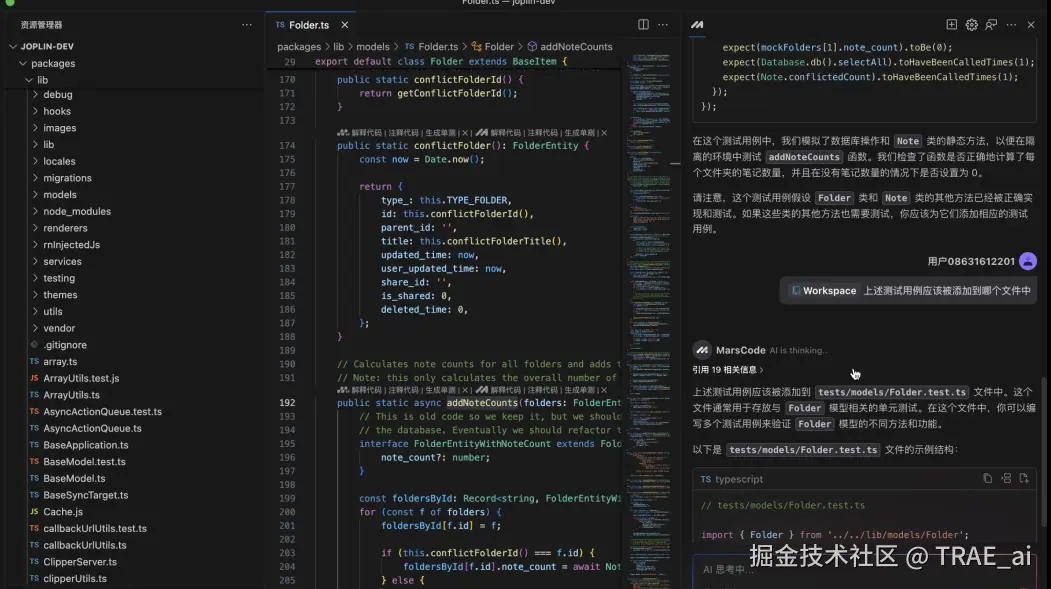Open the MarsCode settings gear
1051x589 pixels.
tap(970, 24)
